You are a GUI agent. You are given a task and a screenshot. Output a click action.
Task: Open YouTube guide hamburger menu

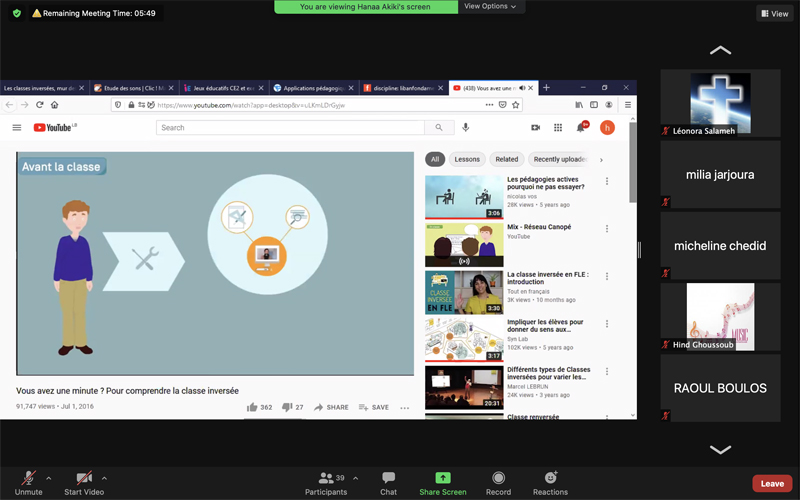coord(17,128)
